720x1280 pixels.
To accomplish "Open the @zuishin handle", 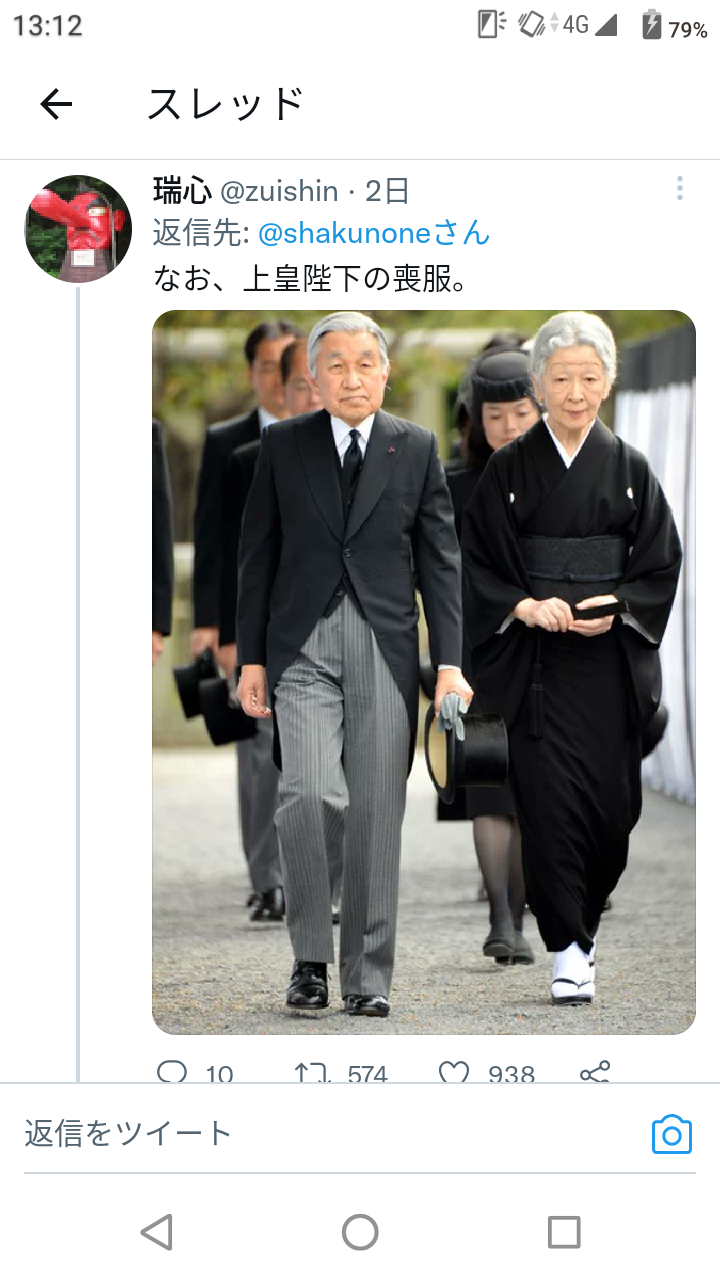I will 279,190.
